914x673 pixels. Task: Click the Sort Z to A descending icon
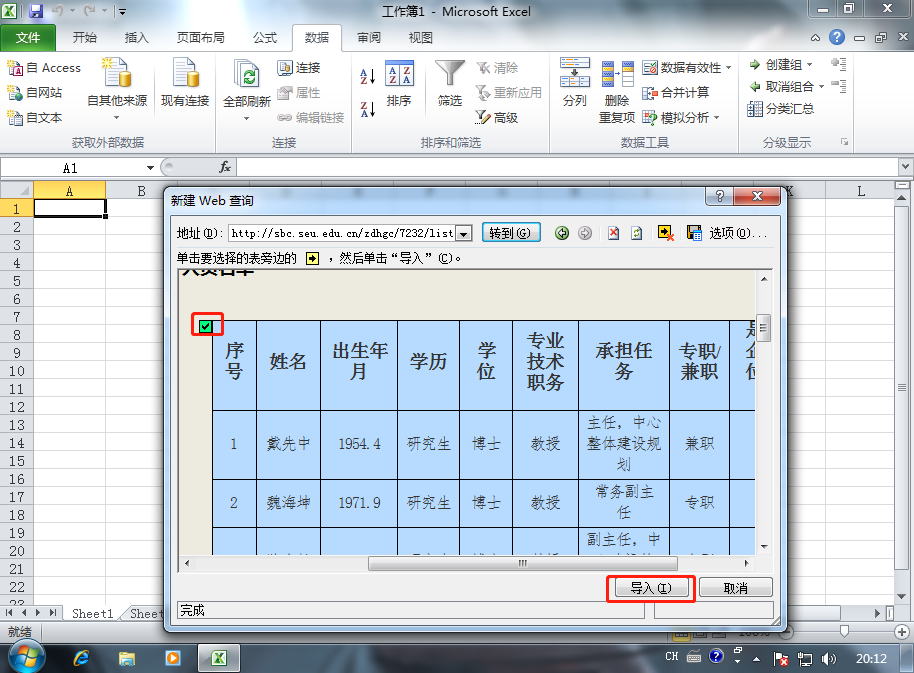[367, 109]
